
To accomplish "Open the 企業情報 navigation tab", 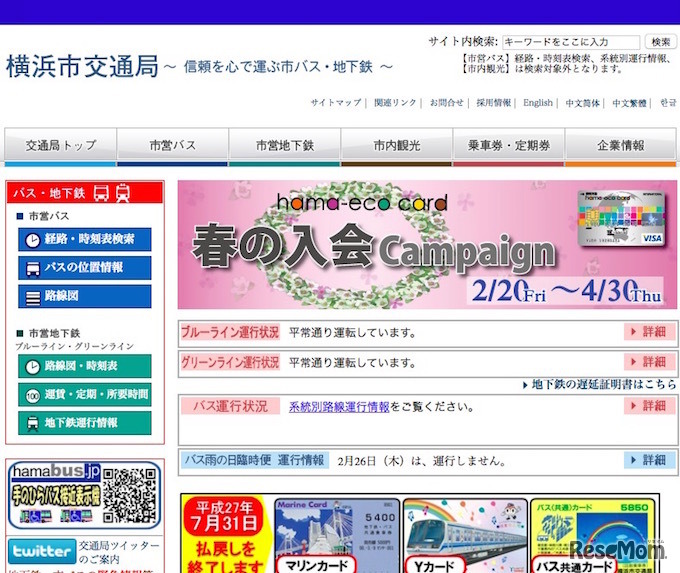I will pyautogui.click(x=621, y=146).
